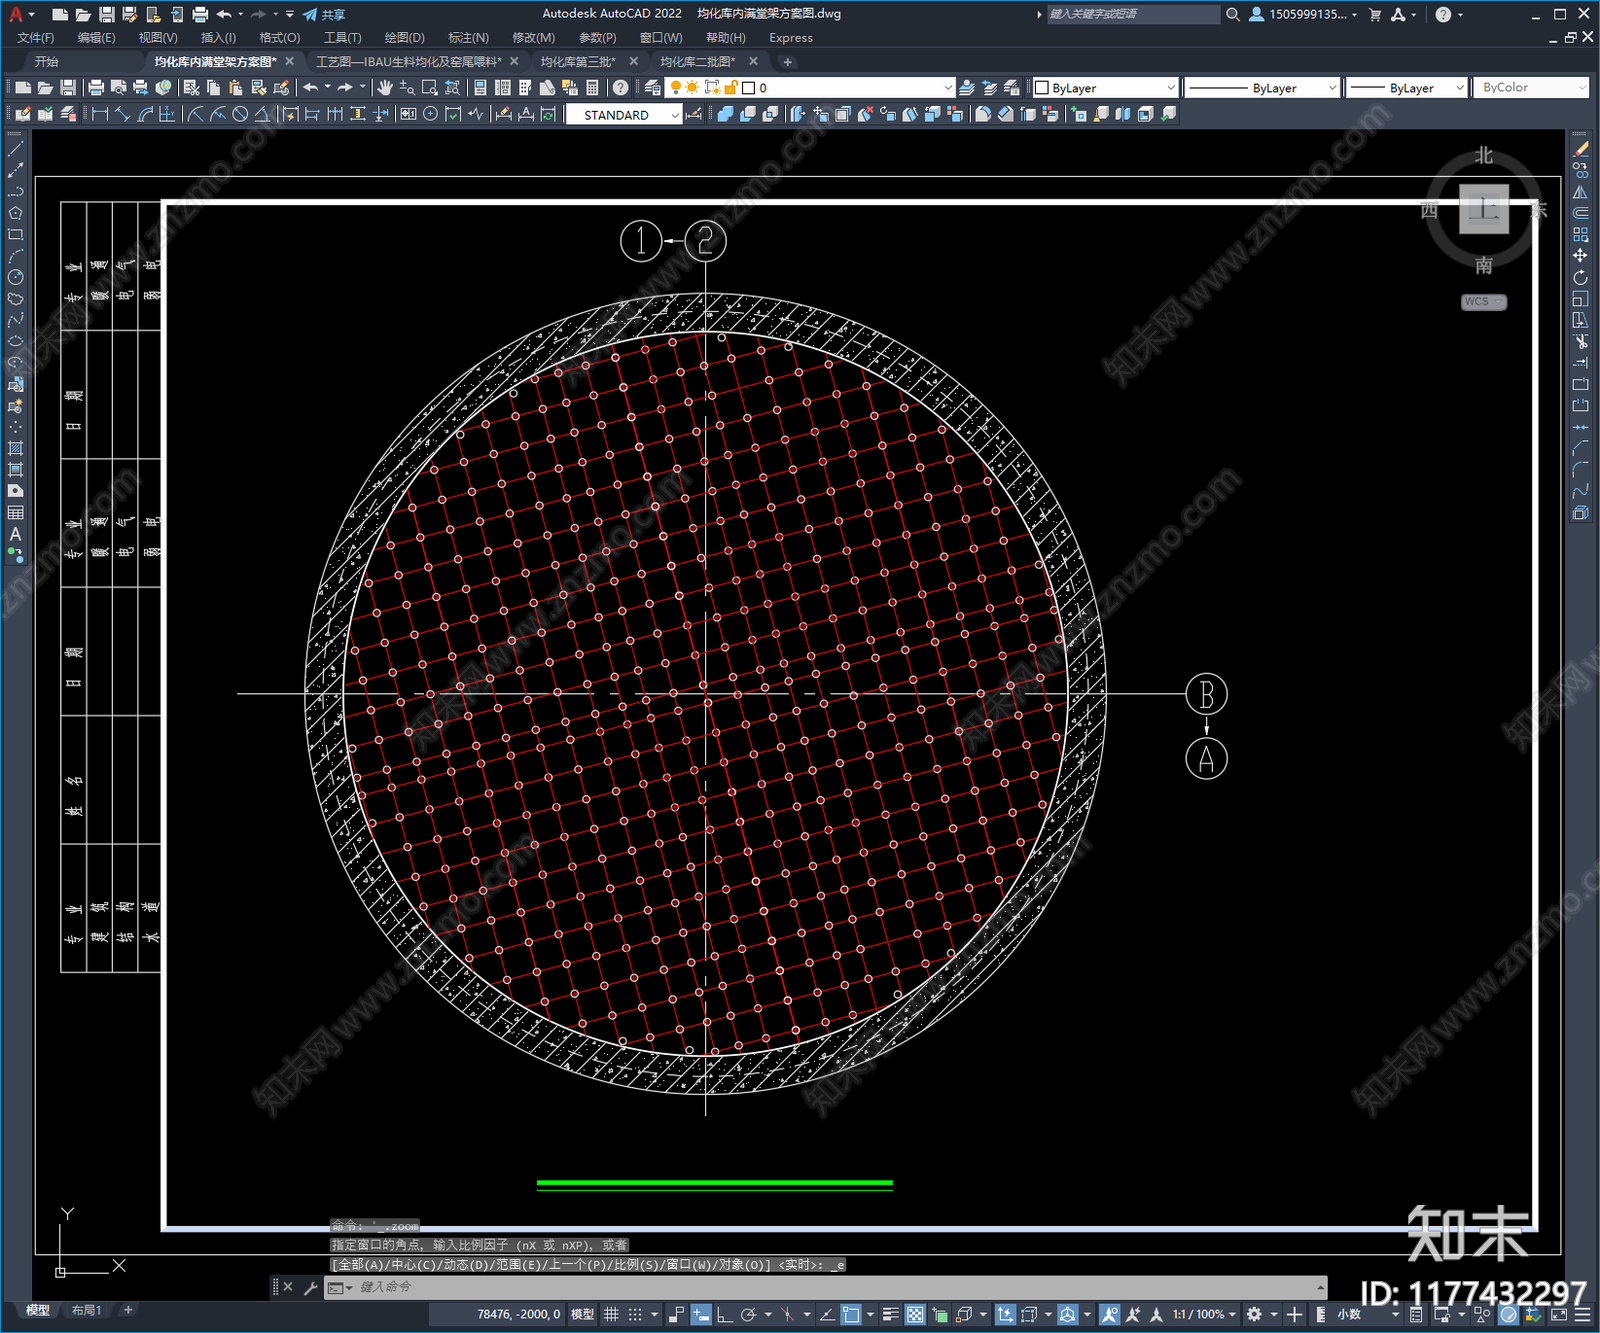This screenshot has width=1600, height=1333.
Task: Toggle transparency display in status bar
Action: (x=915, y=1314)
